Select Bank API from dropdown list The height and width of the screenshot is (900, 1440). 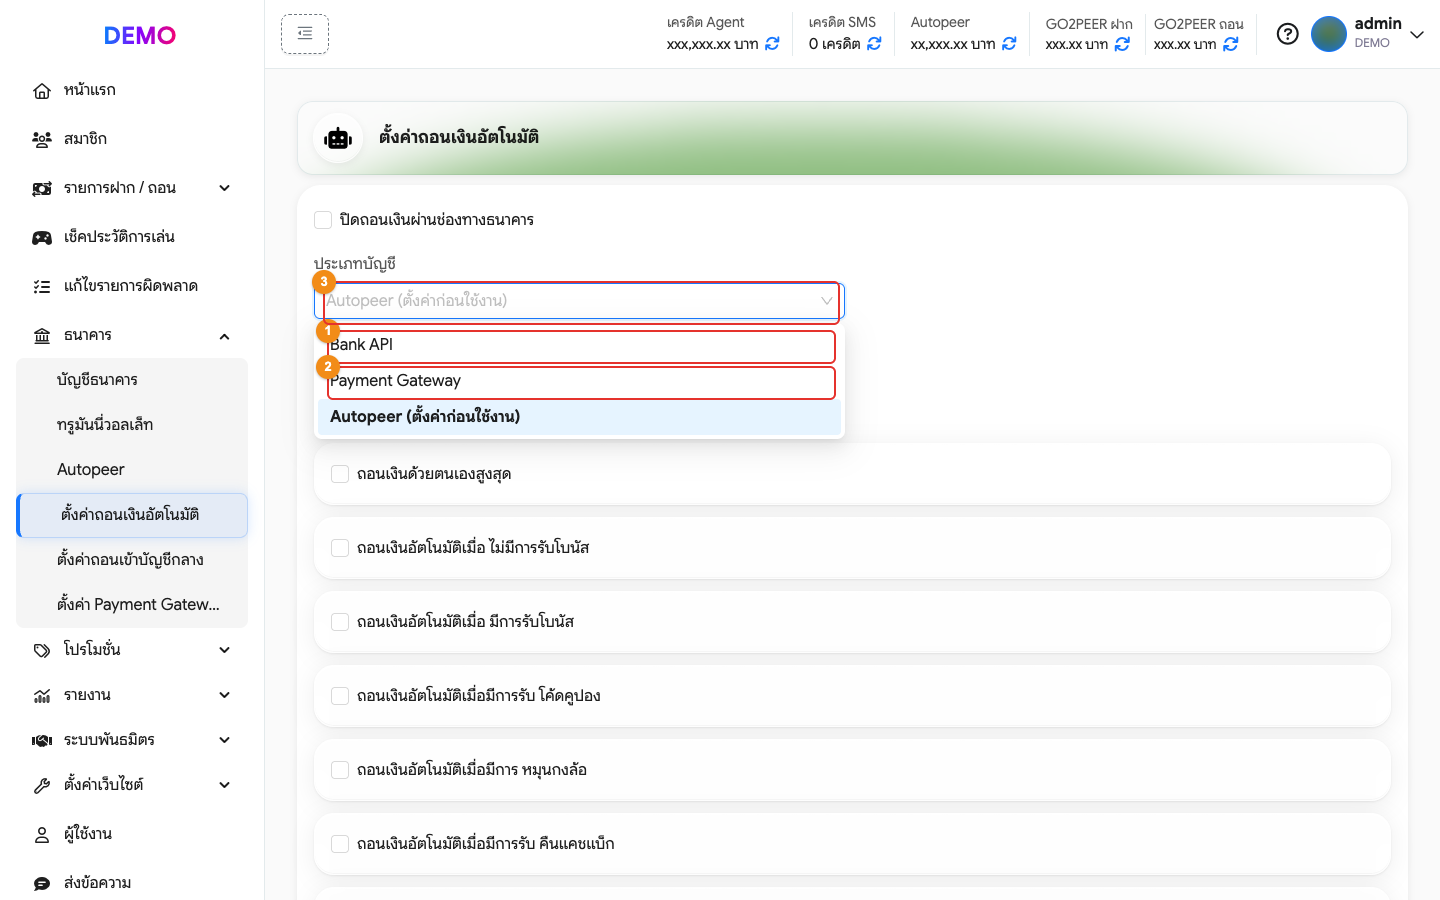click(x=580, y=345)
